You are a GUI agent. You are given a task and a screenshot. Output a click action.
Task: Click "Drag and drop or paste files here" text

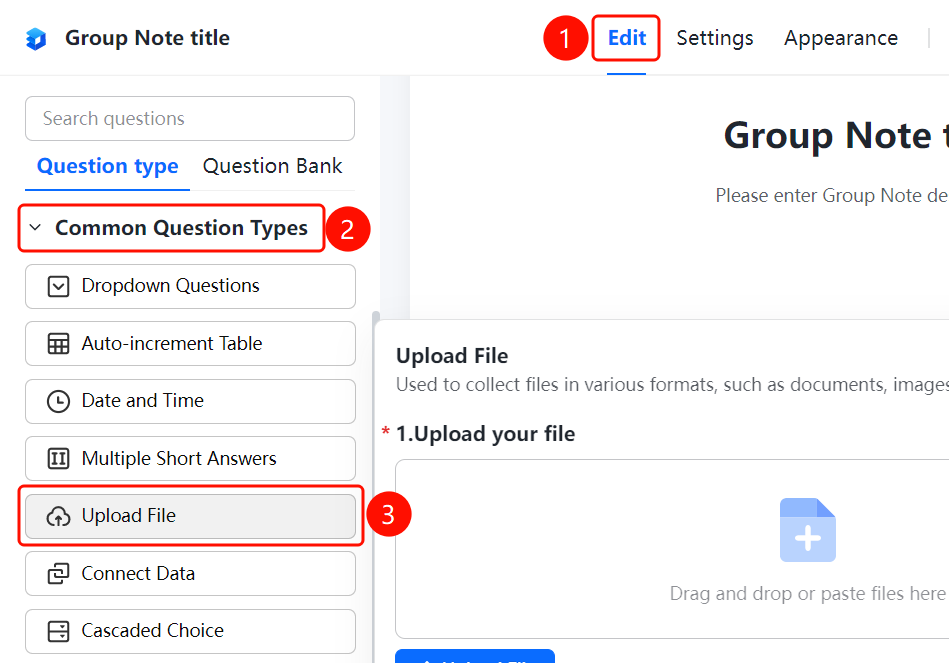[x=807, y=594]
